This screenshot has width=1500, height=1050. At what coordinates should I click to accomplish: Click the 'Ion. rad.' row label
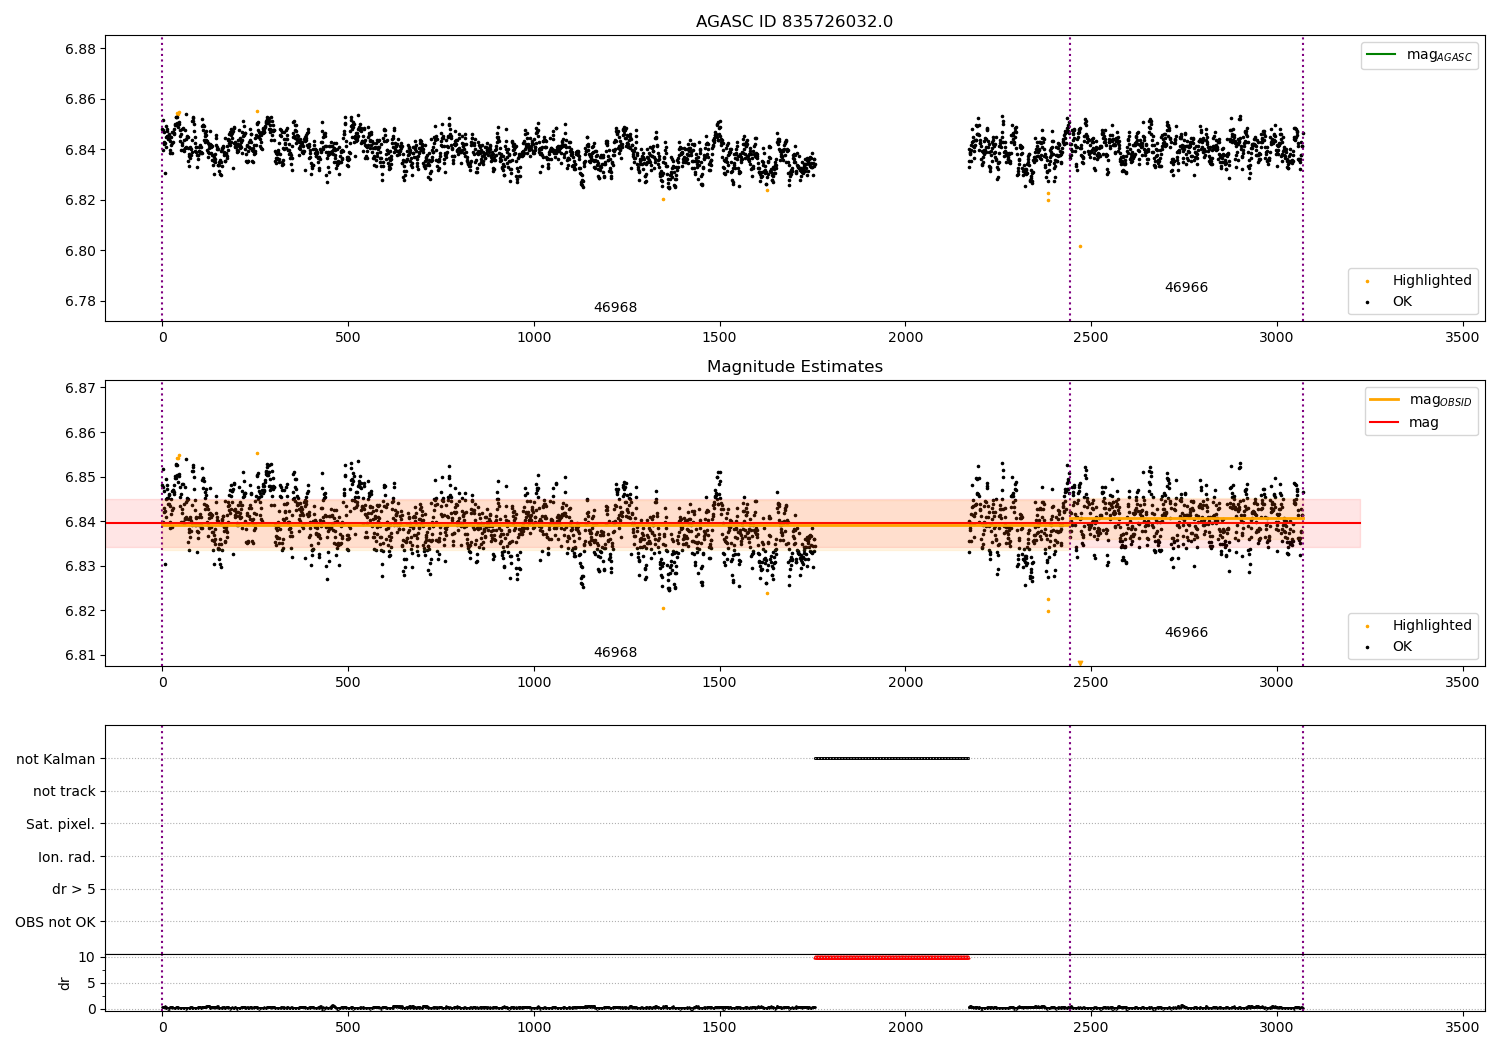67,857
